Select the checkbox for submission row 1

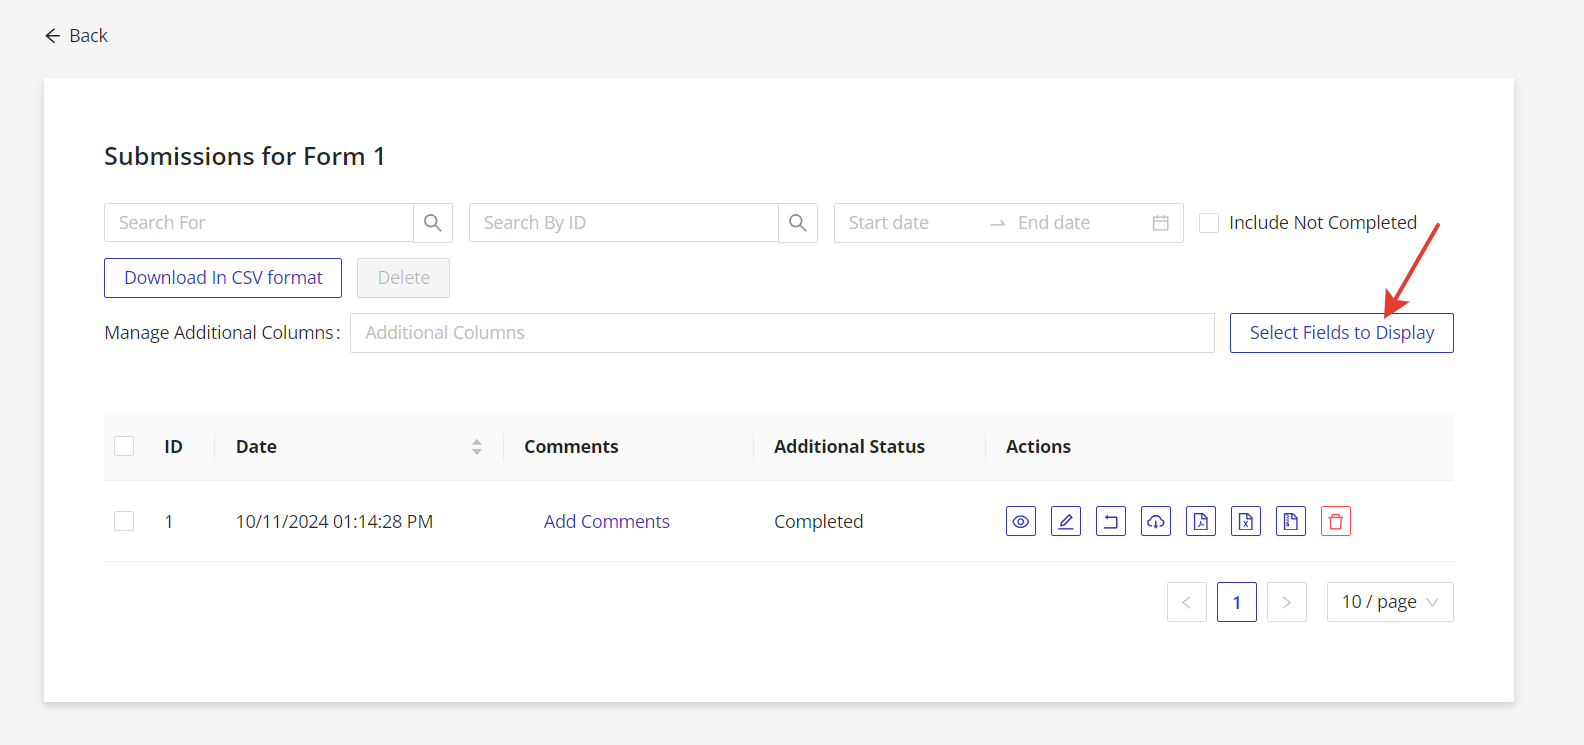[x=124, y=521]
